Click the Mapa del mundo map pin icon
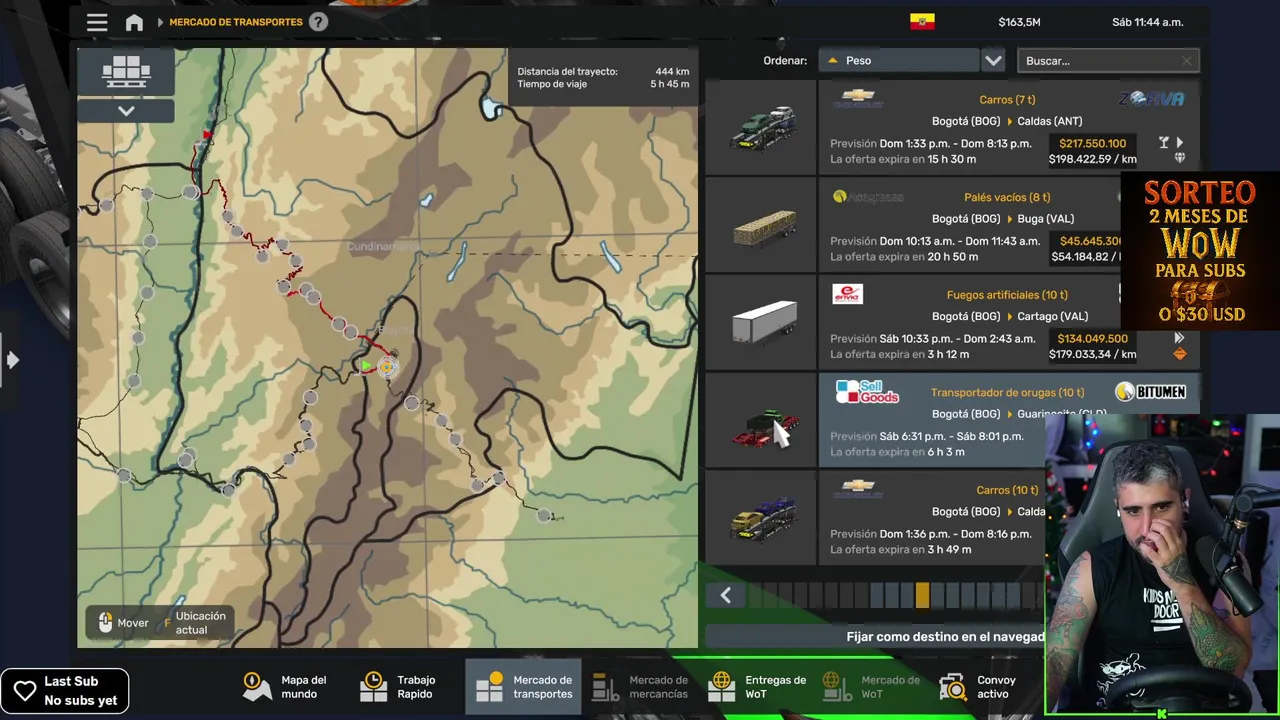 [257, 686]
